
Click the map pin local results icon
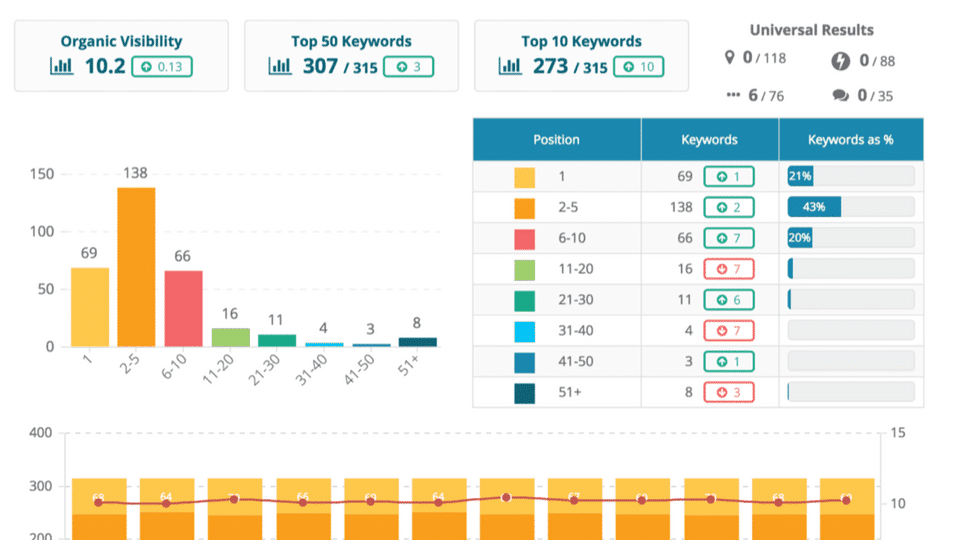[x=730, y=58]
